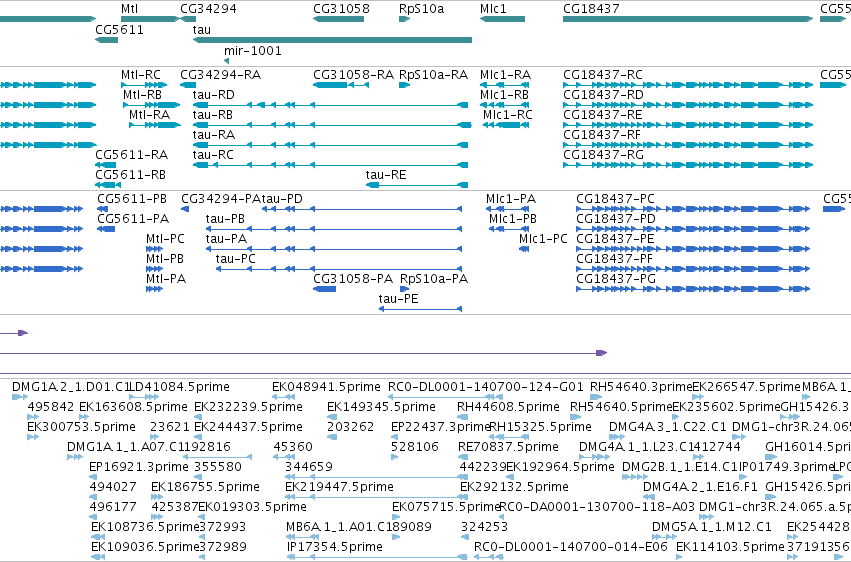The height and width of the screenshot is (562, 851).
Task: Select the tau-PC protein feature
Action: pos(339,269)
